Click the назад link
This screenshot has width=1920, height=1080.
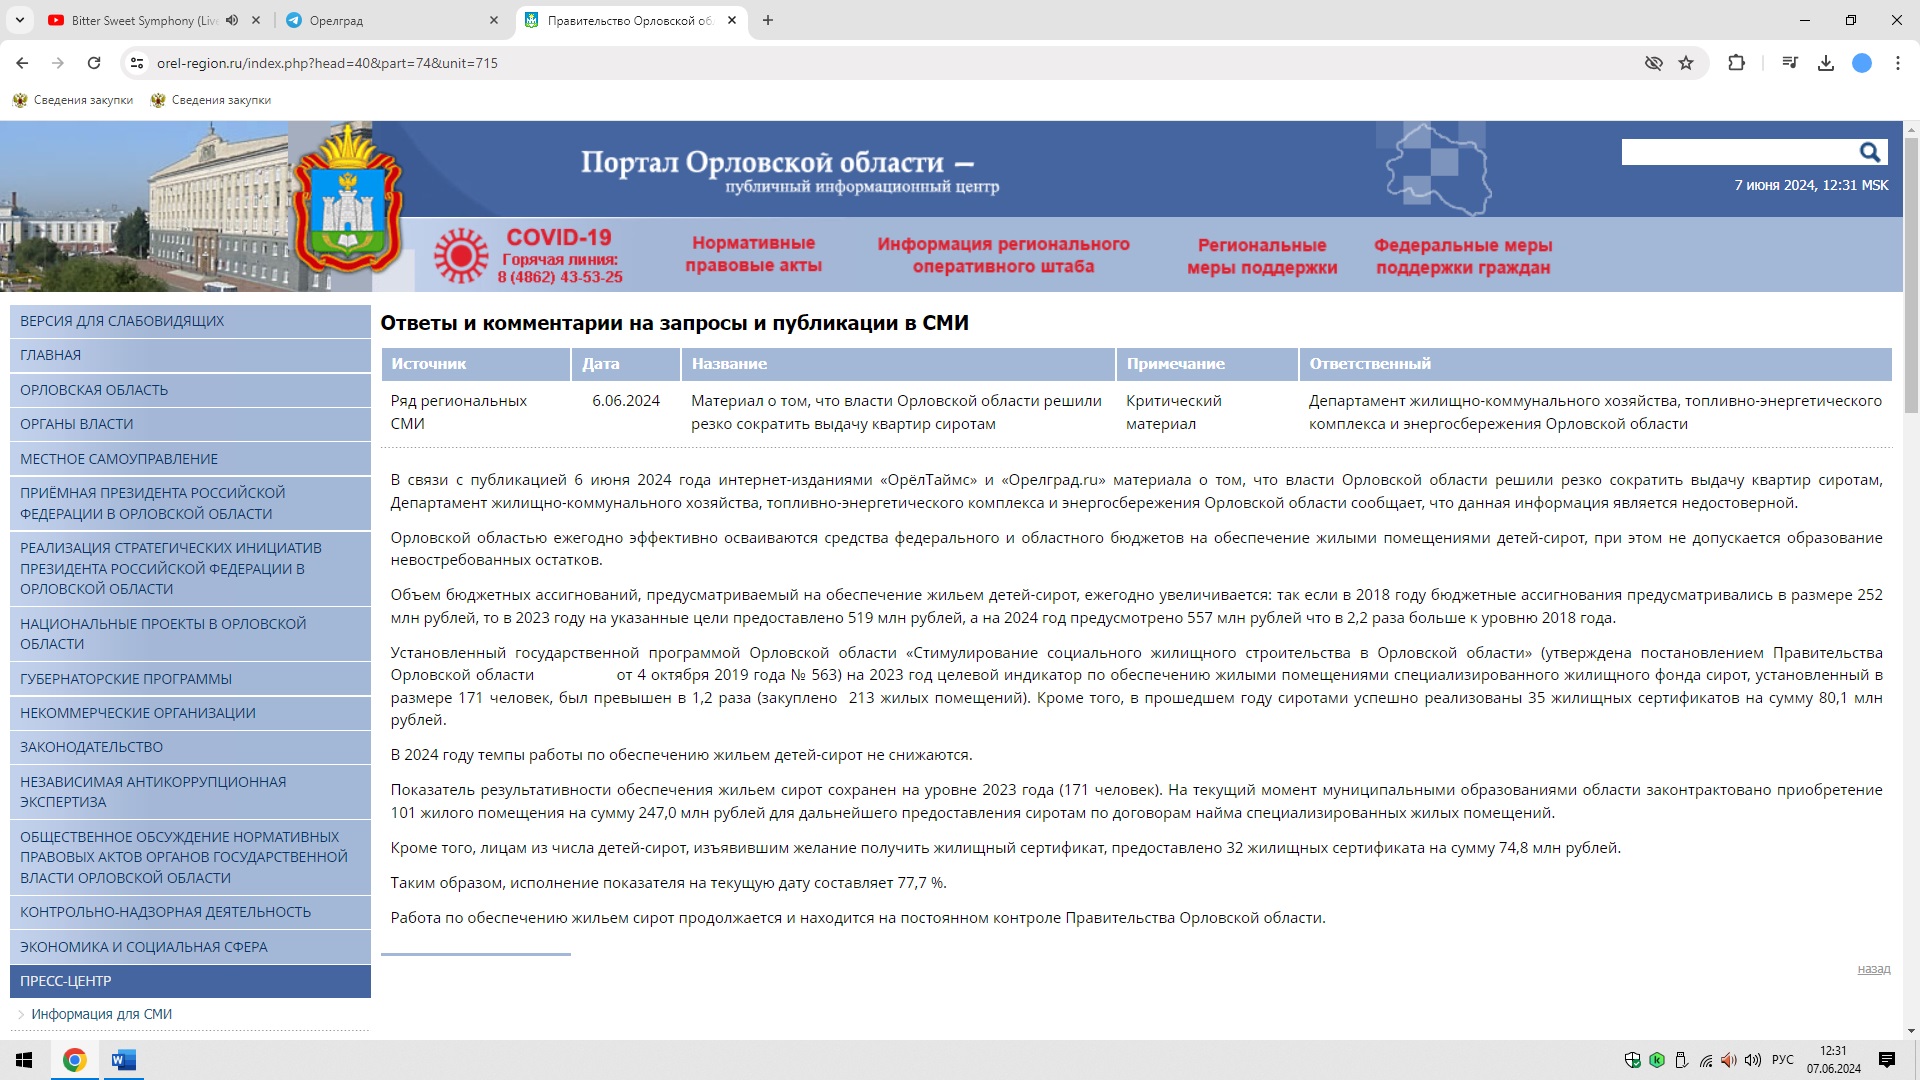click(x=1873, y=969)
